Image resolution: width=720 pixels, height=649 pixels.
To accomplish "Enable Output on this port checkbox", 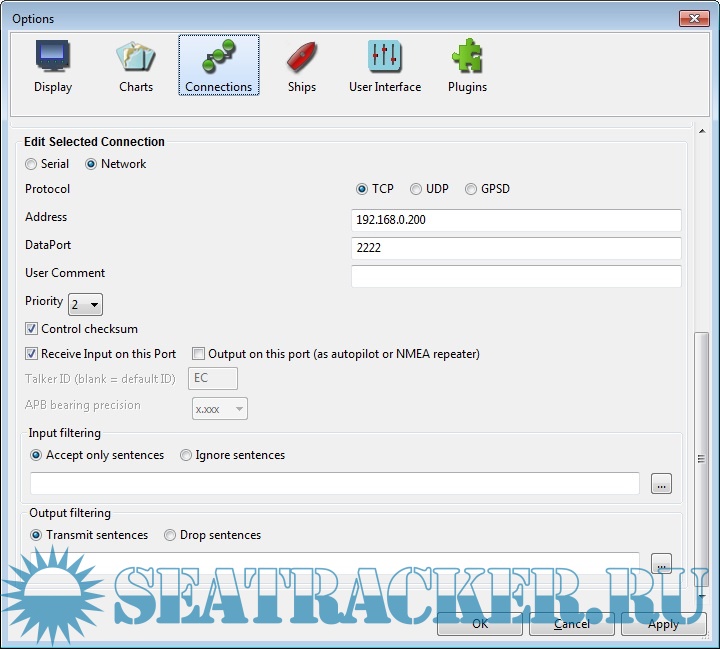I will click(199, 354).
